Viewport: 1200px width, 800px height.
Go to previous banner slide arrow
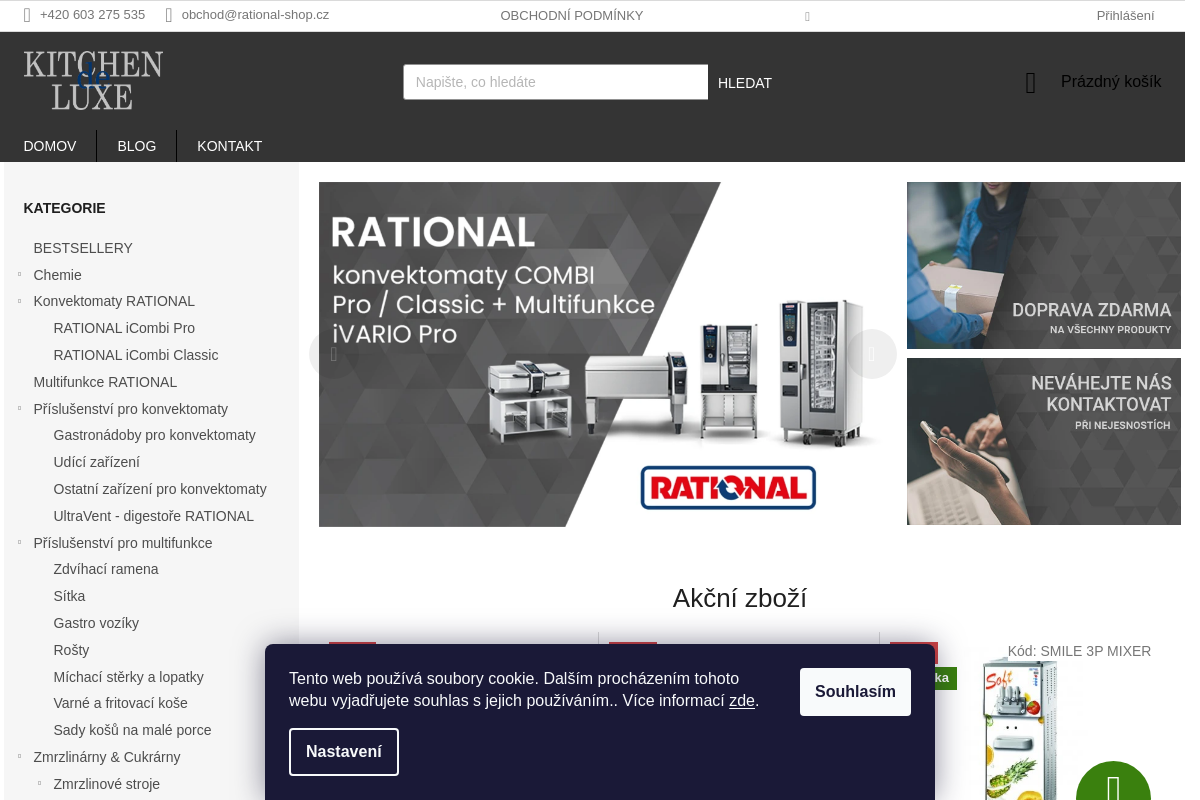(334, 354)
